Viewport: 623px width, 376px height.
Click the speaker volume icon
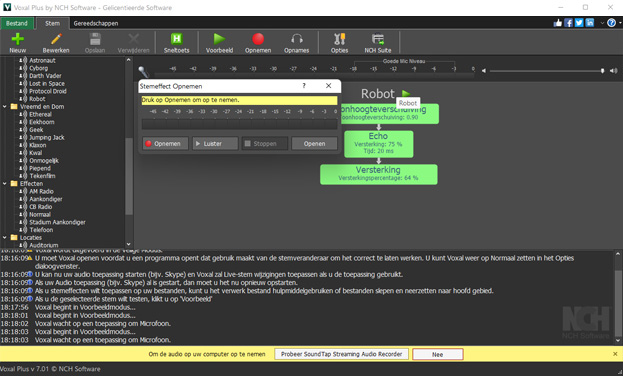pyautogui.click(x=614, y=71)
